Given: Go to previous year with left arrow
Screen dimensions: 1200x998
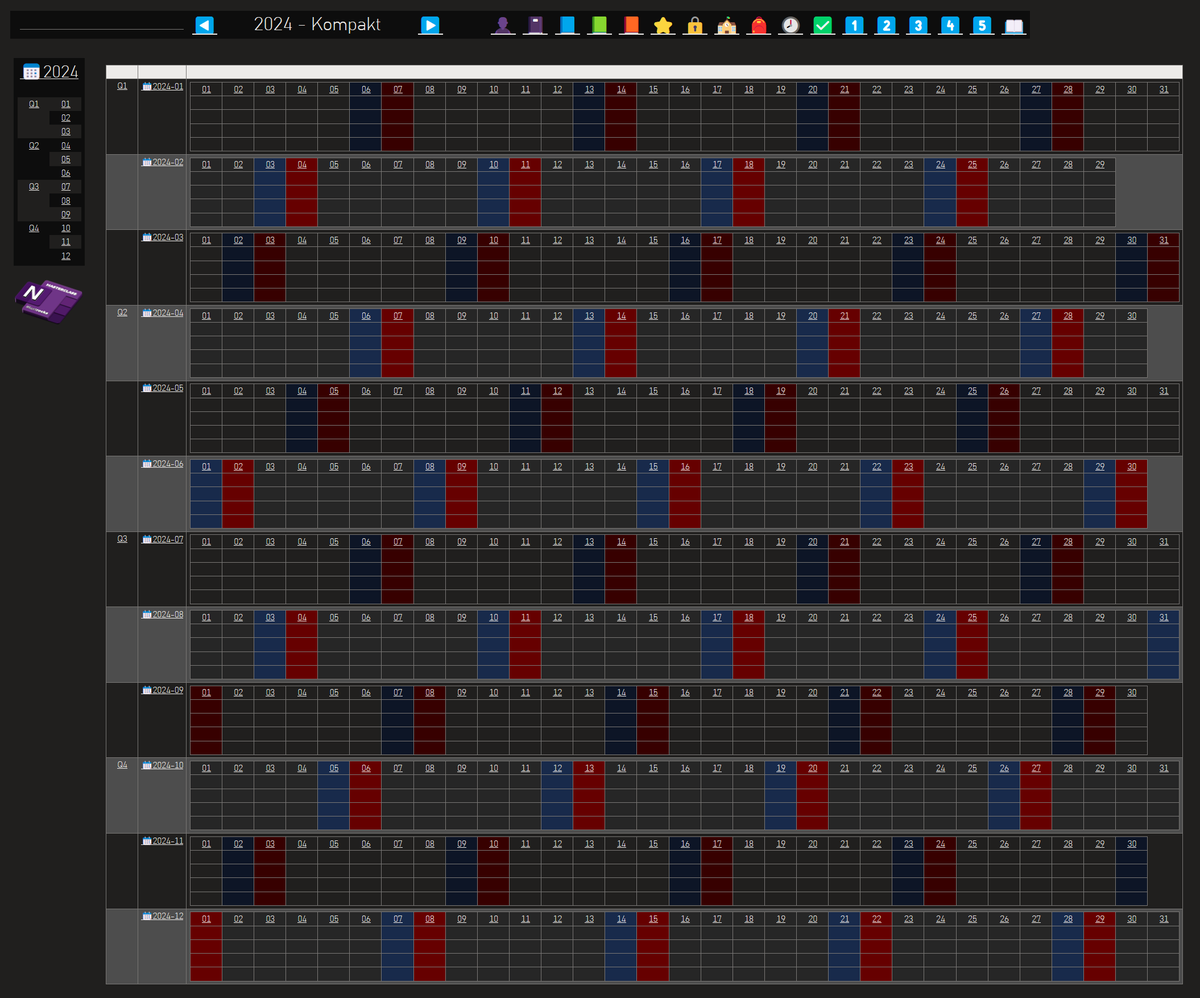Looking at the screenshot, I should pos(204,25).
